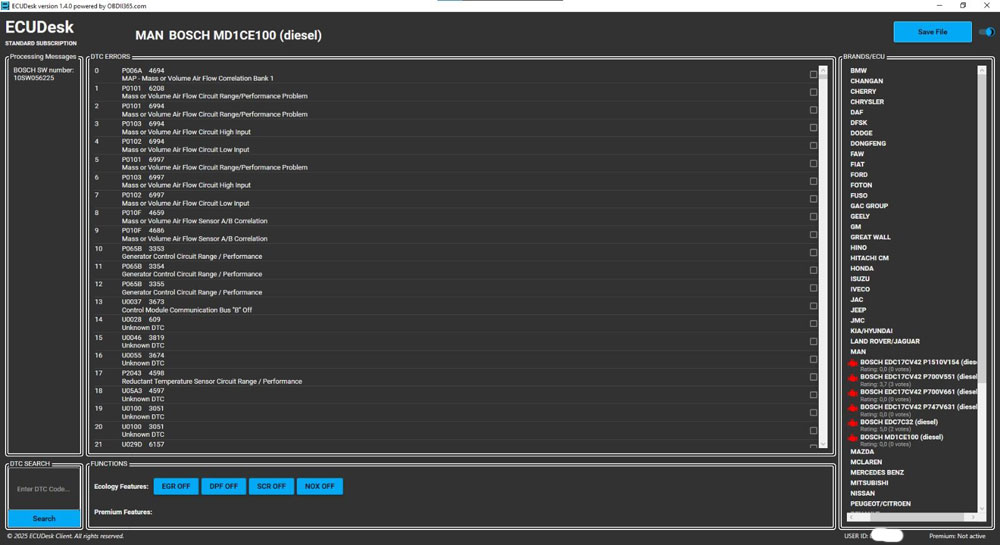Select checkbox for P0103 6994
Image resolution: width=1000 pixels, height=545 pixels.
(x=813, y=128)
